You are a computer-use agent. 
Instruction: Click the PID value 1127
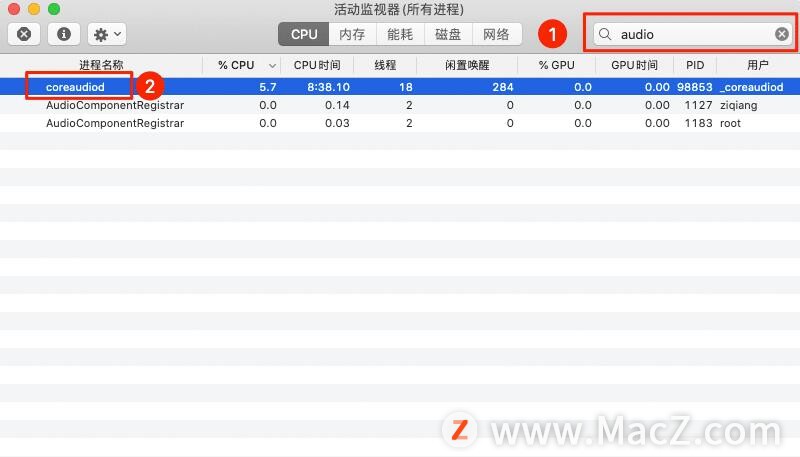pyautogui.click(x=698, y=105)
